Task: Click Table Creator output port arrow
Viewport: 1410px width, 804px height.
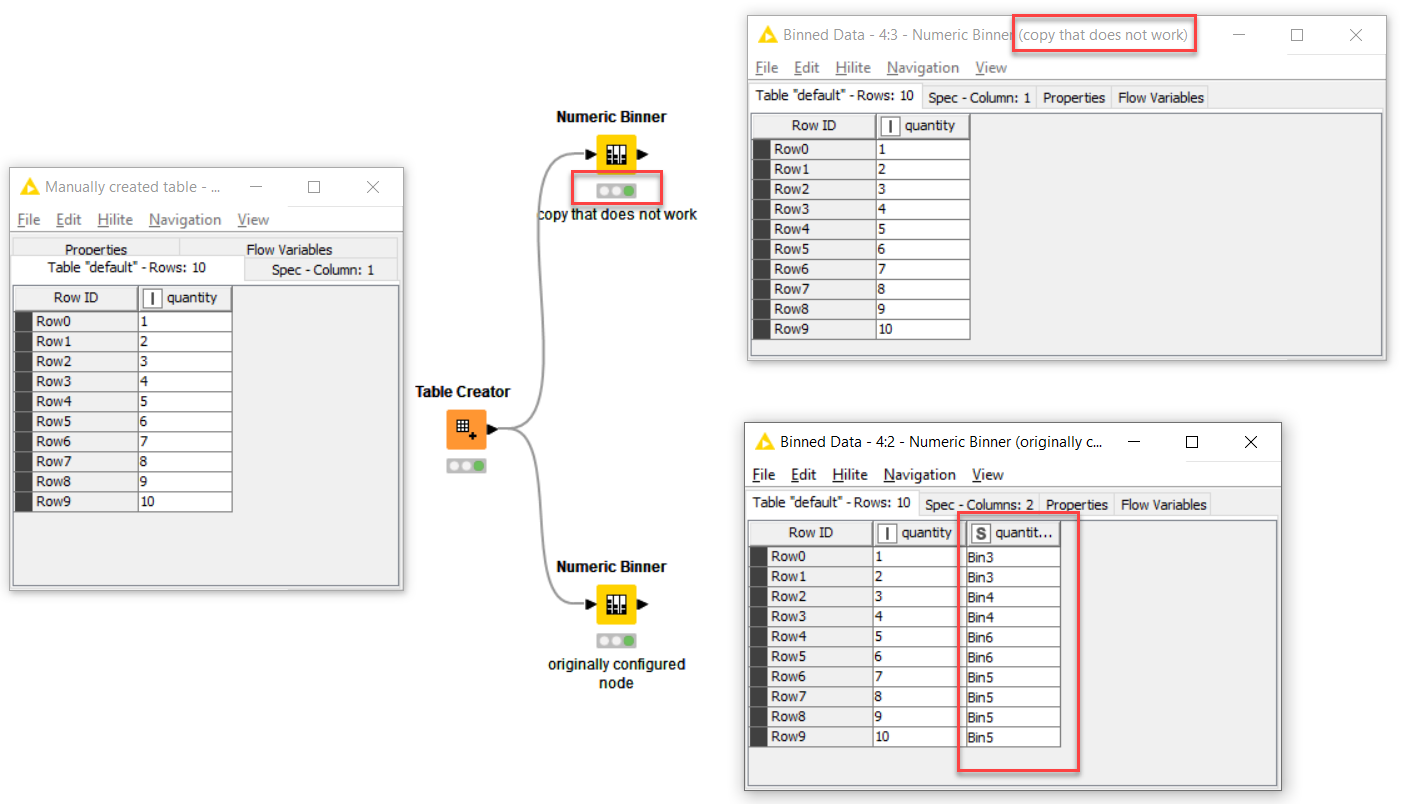Action: point(493,429)
